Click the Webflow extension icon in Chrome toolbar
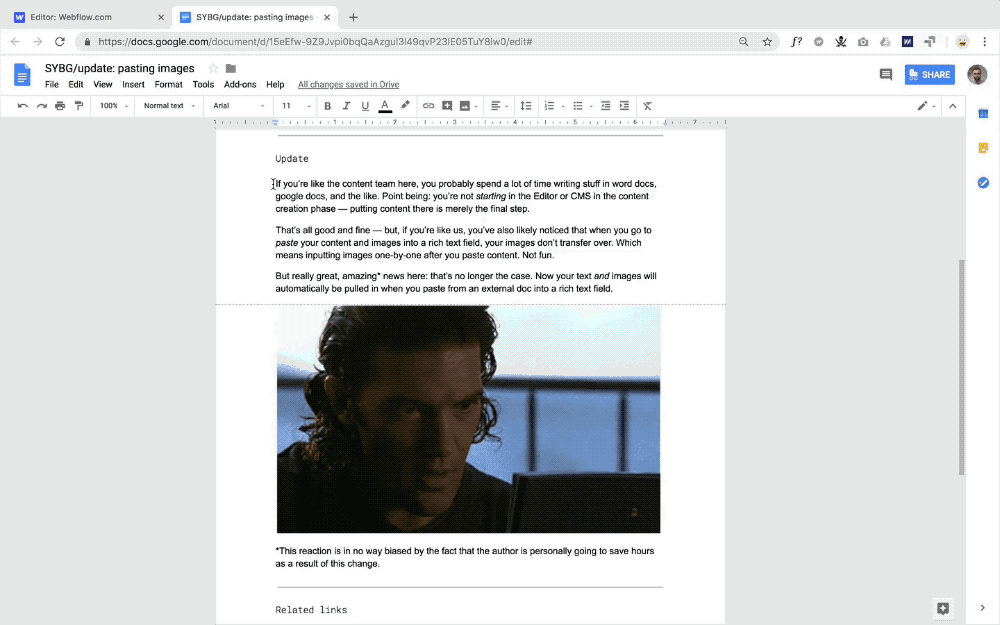Image resolution: width=1000 pixels, height=625 pixels. [907, 41]
